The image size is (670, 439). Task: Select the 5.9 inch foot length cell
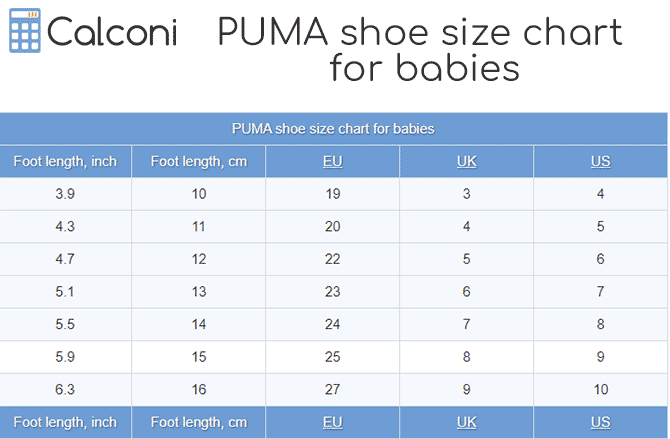coord(65,356)
